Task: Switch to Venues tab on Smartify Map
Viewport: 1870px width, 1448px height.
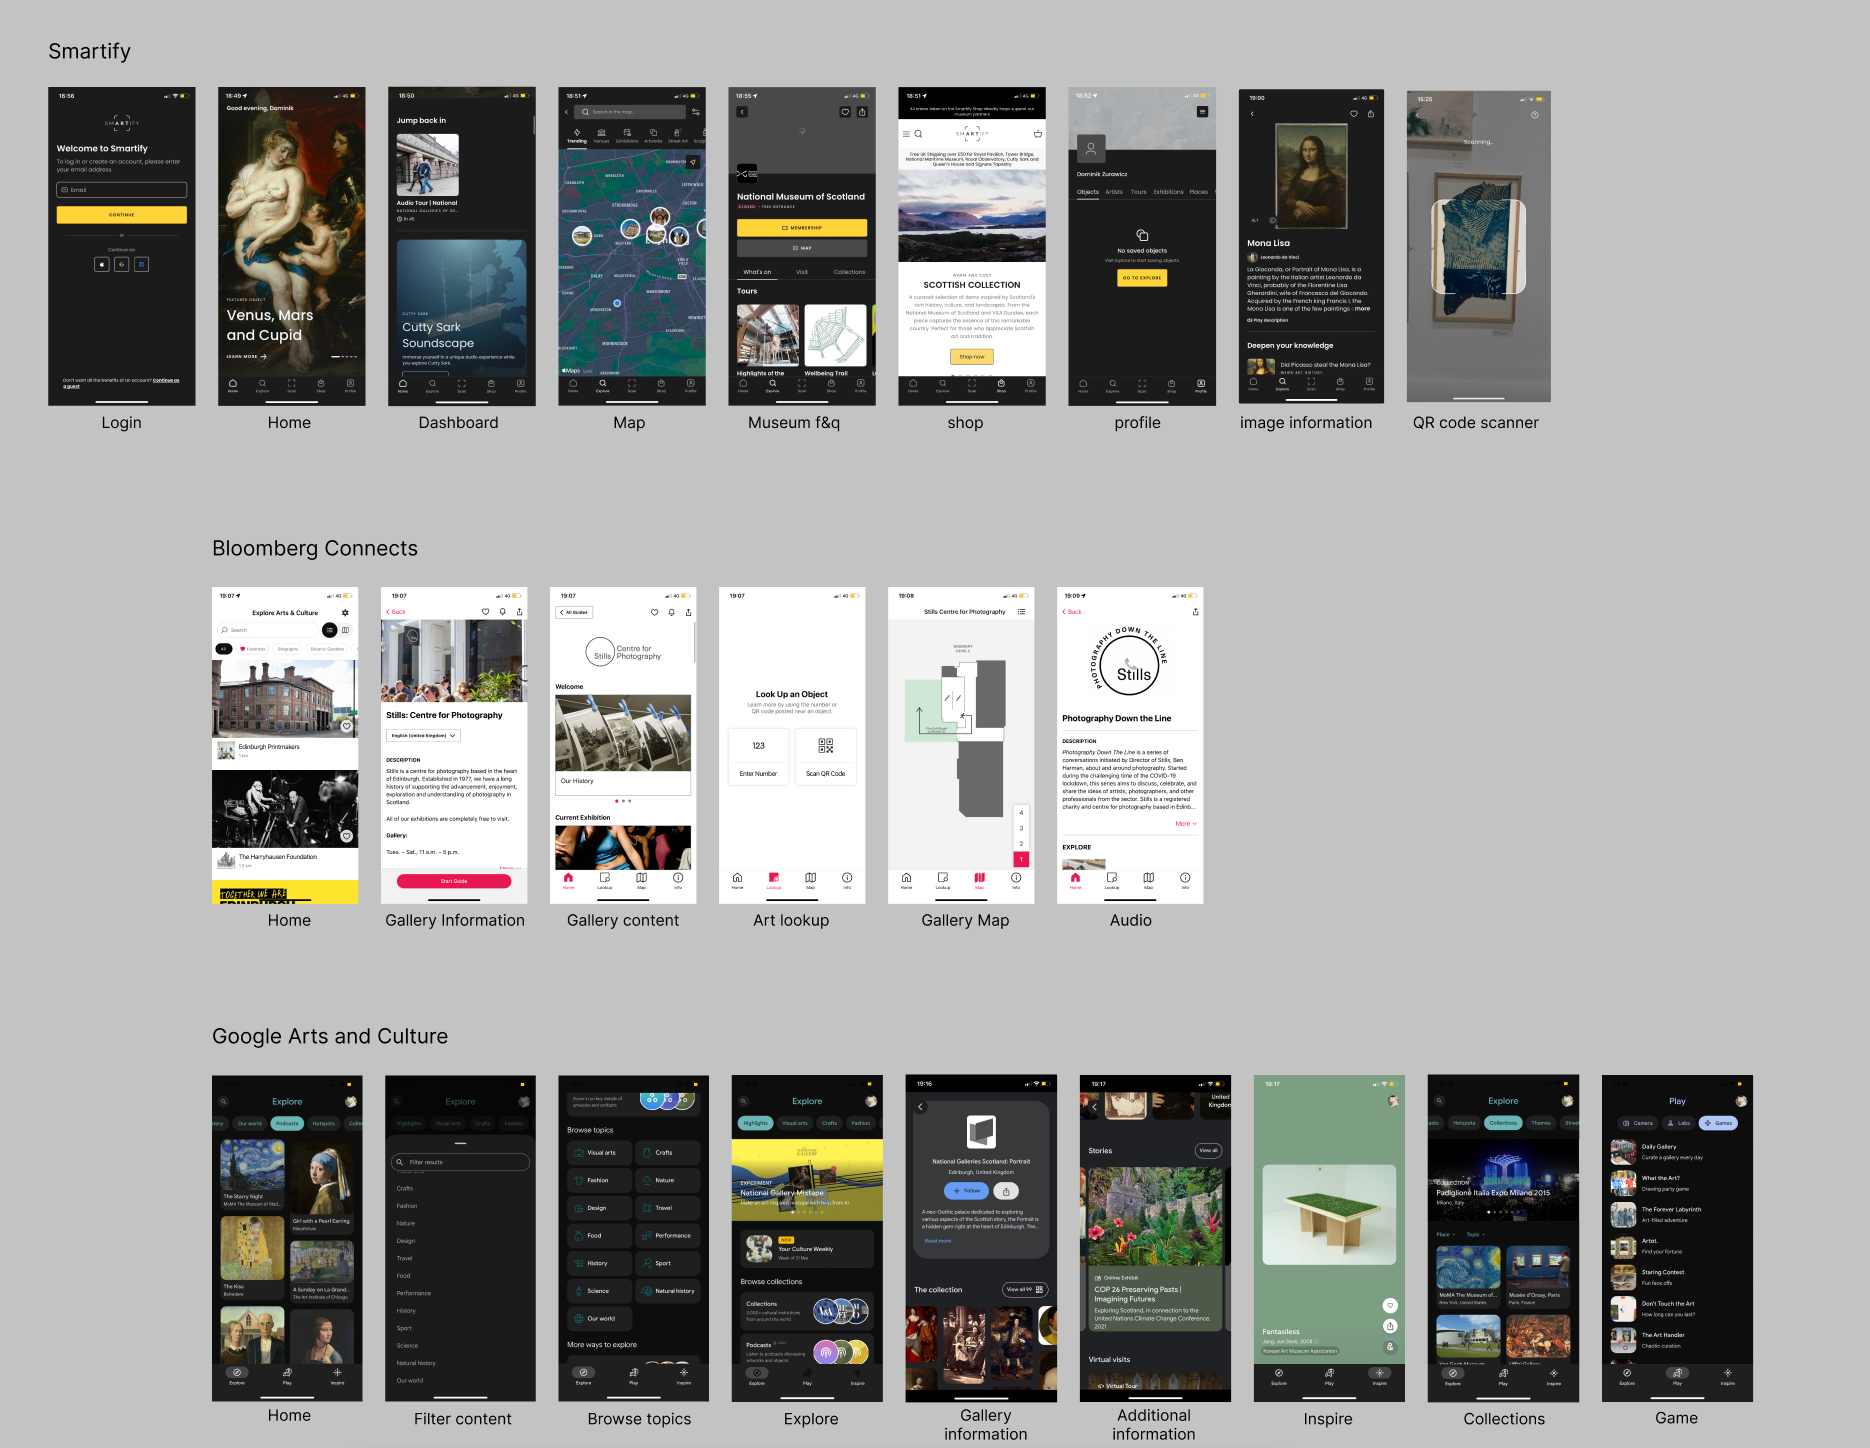Action: pos(601,136)
